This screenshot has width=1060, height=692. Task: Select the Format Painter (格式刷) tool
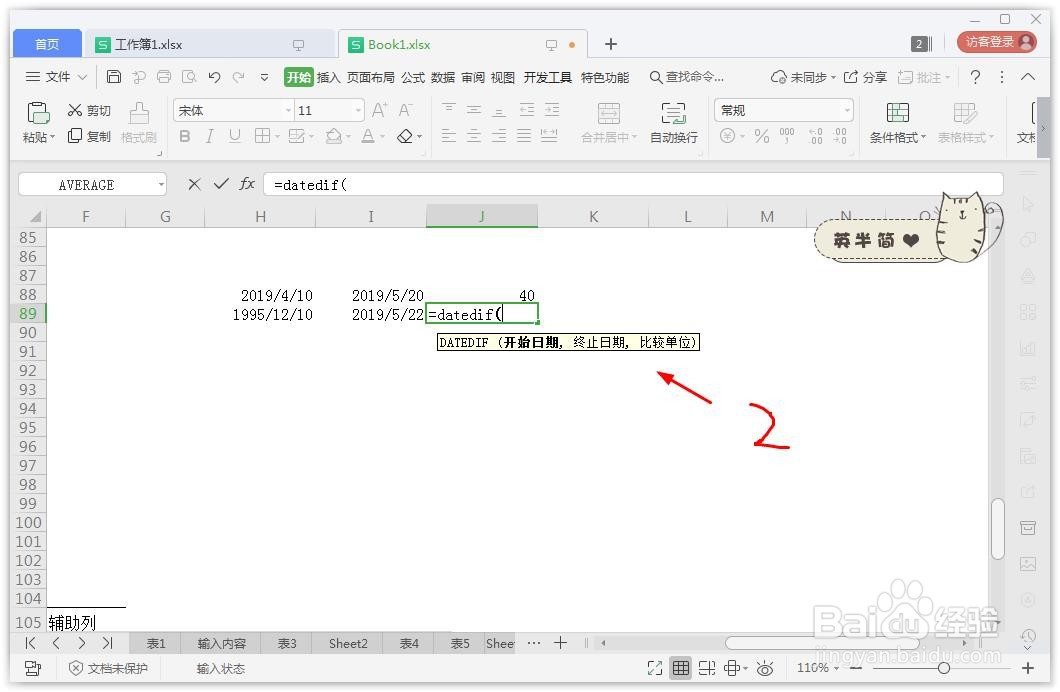[137, 122]
